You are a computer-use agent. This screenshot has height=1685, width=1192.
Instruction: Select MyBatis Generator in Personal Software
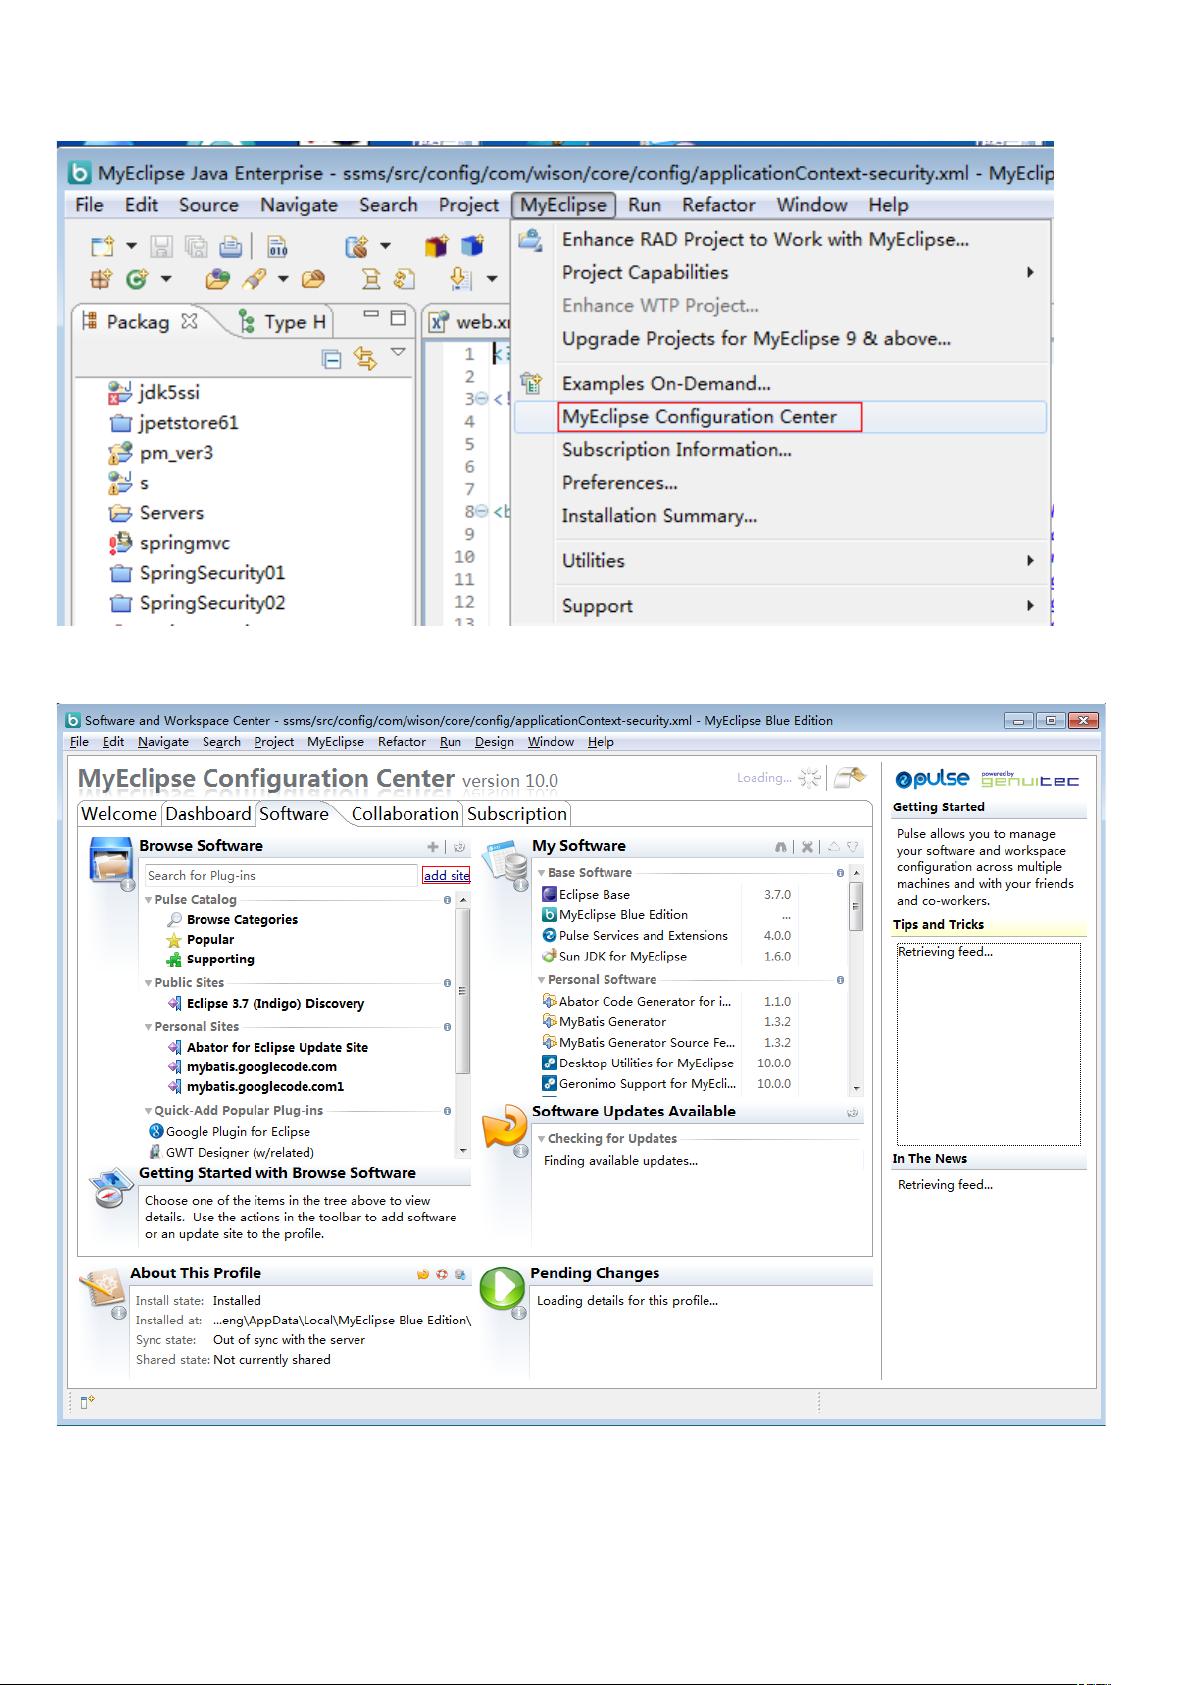pos(612,1022)
